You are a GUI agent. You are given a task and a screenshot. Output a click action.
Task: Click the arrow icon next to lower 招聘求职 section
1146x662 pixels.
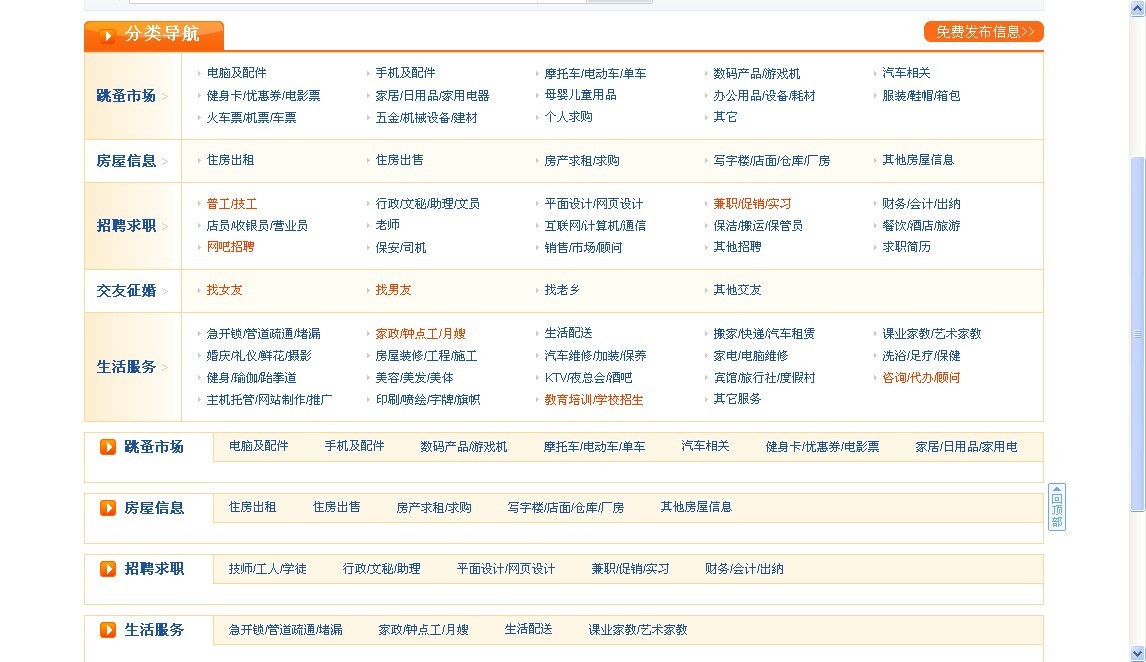[107, 568]
